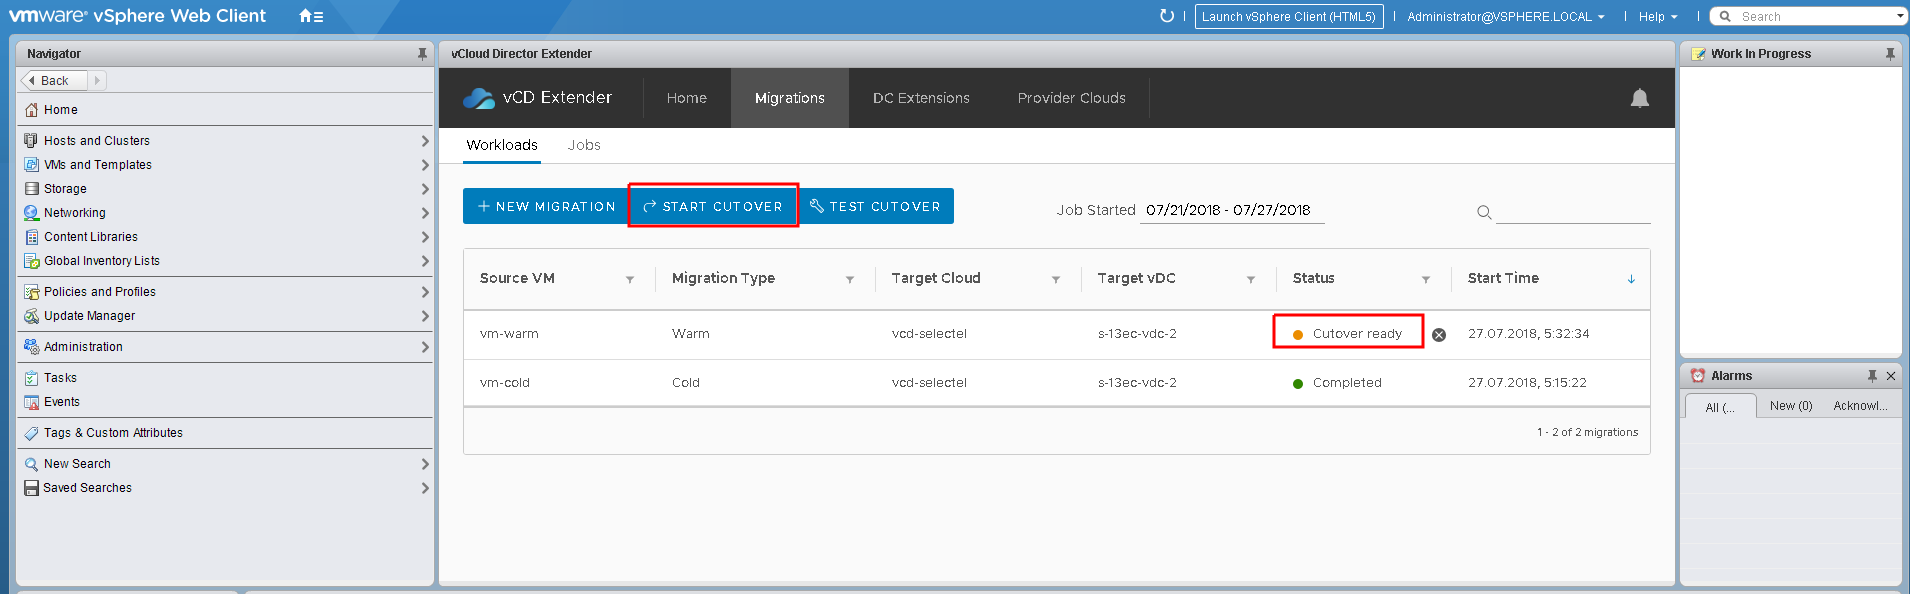
Task: Pin the Alarms panel
Action: (x=1872, y=376)
